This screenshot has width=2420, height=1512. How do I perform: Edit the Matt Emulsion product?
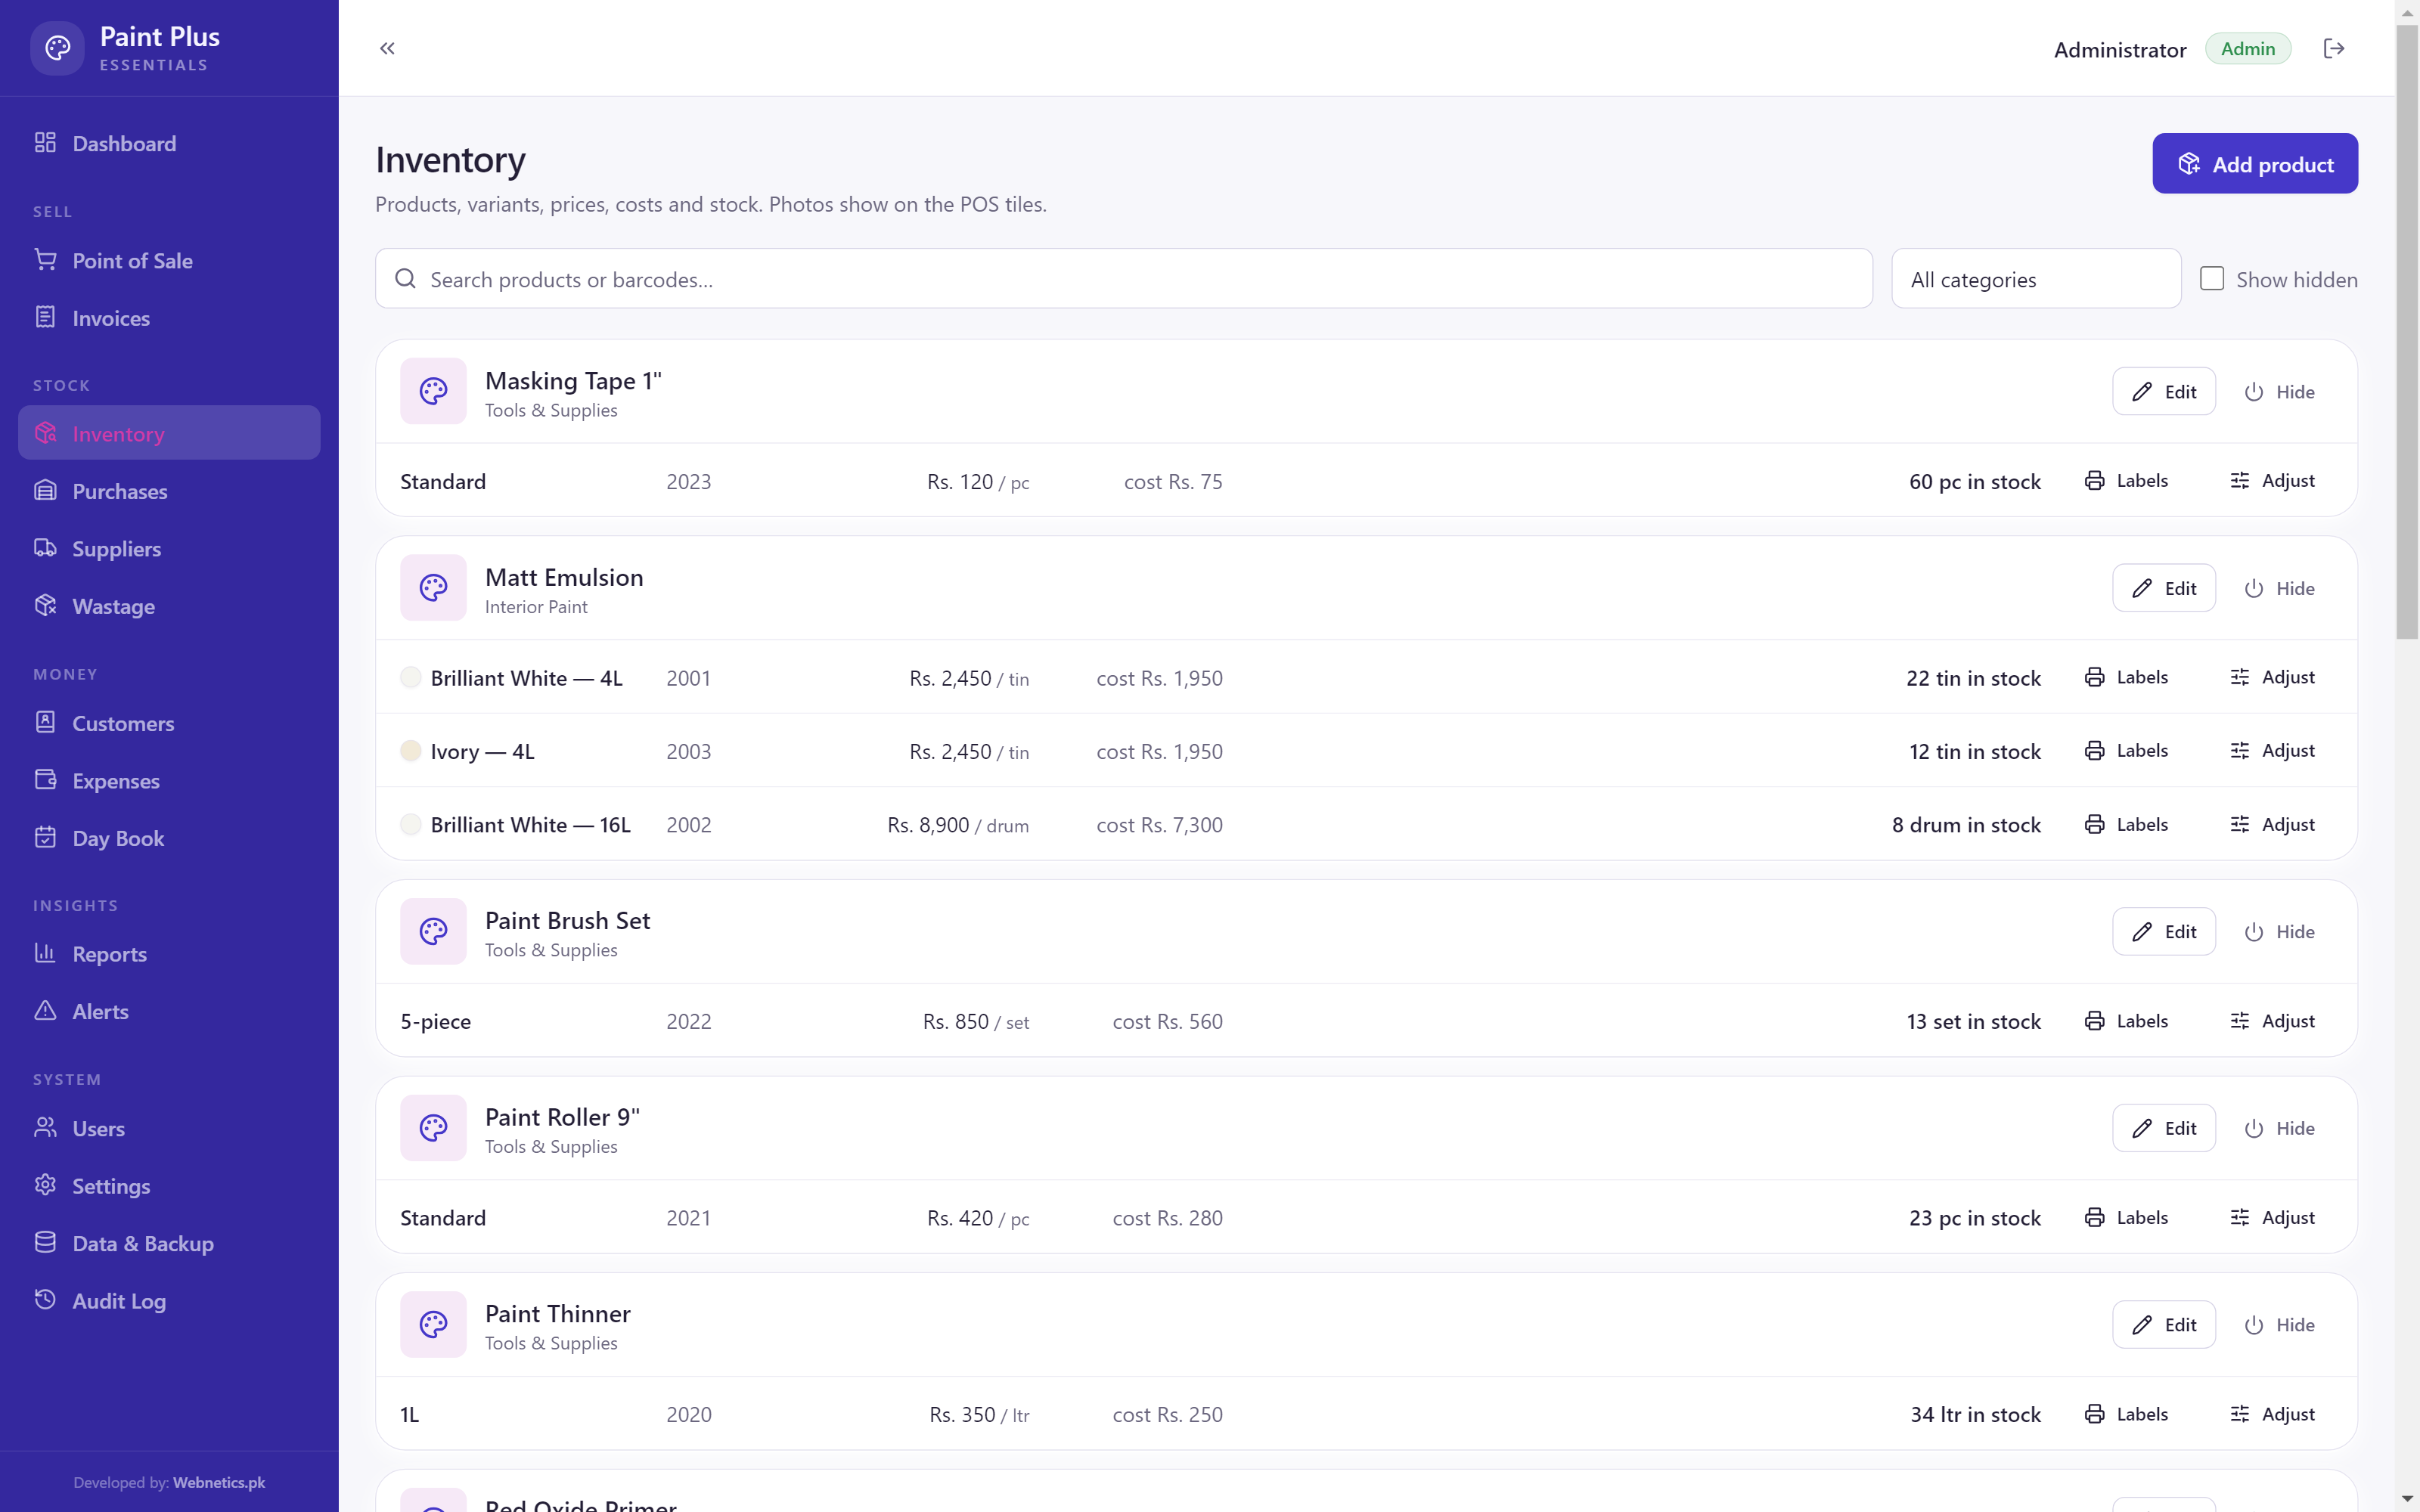2164,588
